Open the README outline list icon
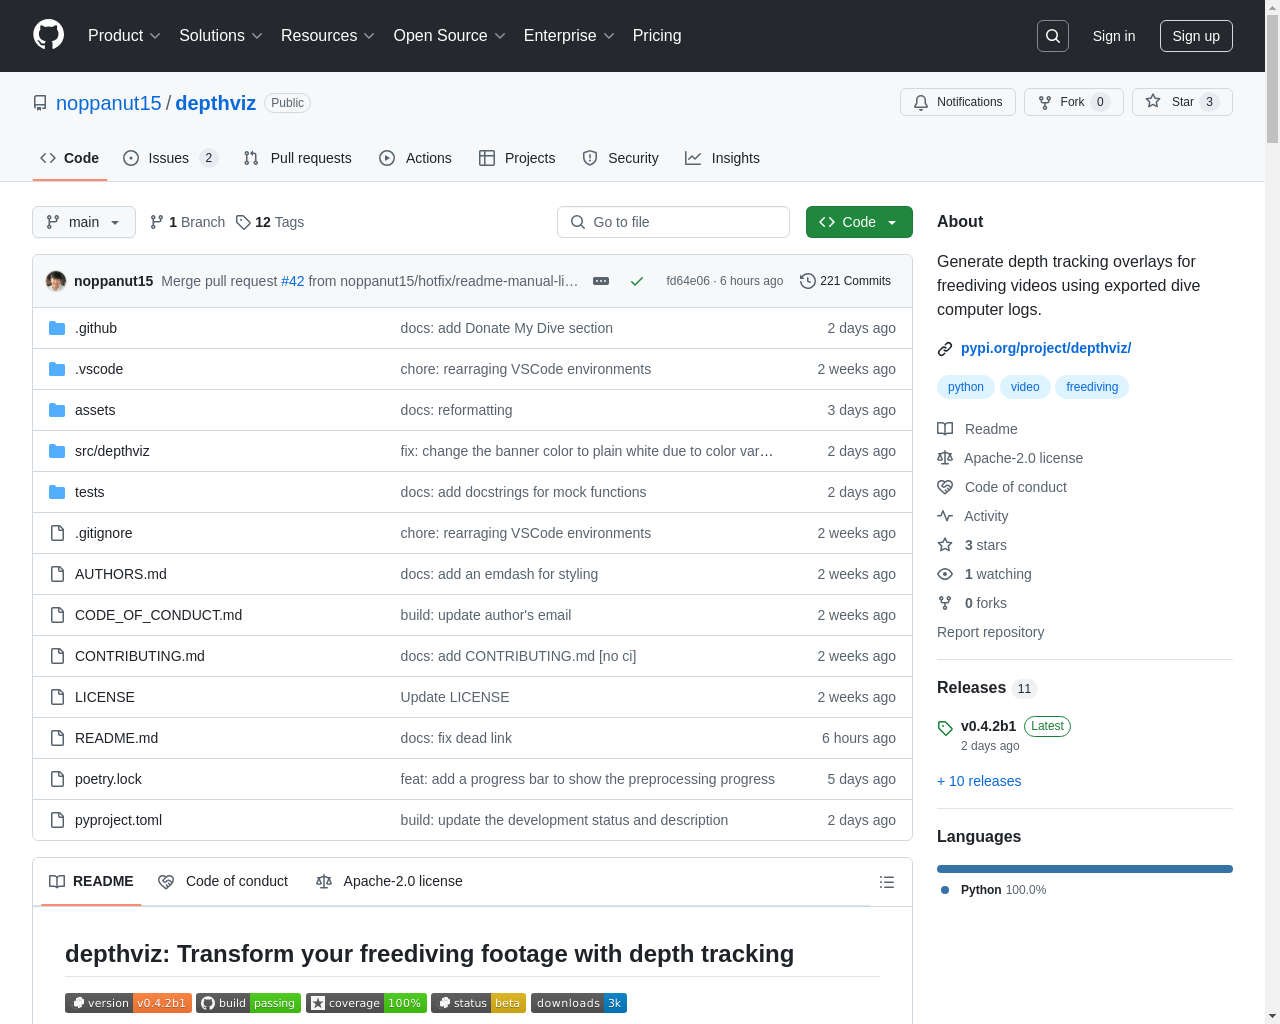 click(x=887, y=882)
